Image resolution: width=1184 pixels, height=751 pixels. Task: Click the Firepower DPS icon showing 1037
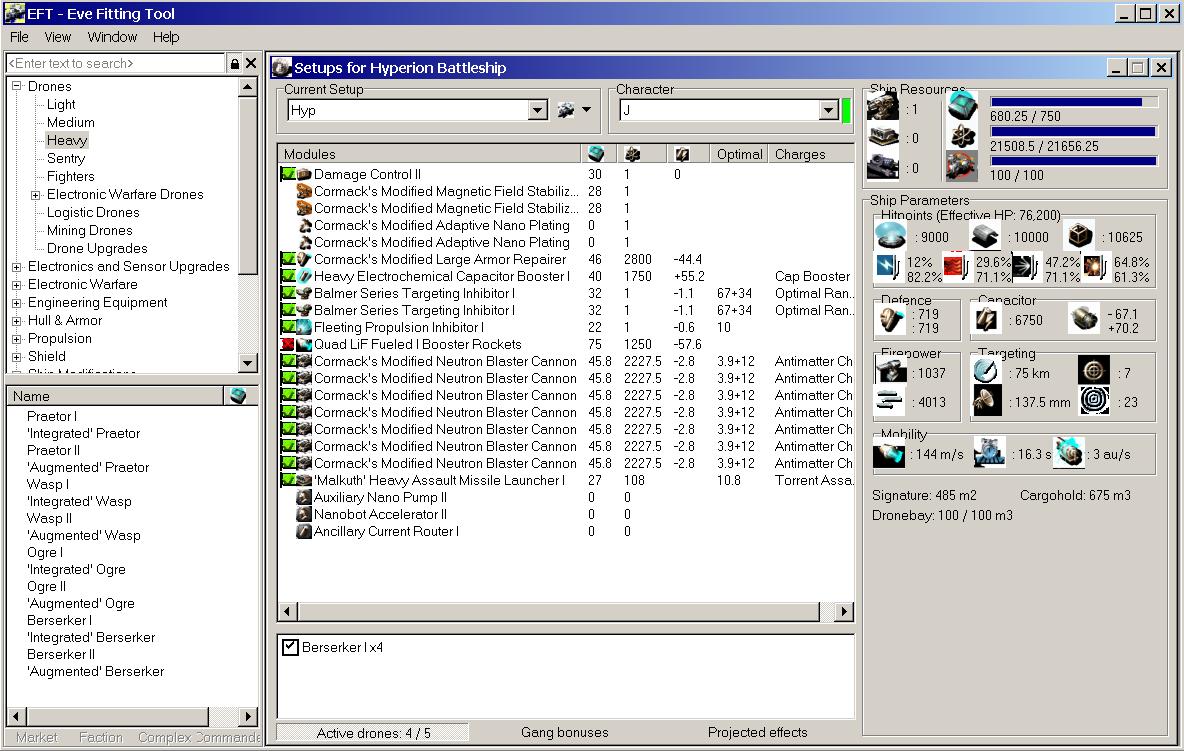(x=891, y=372)
